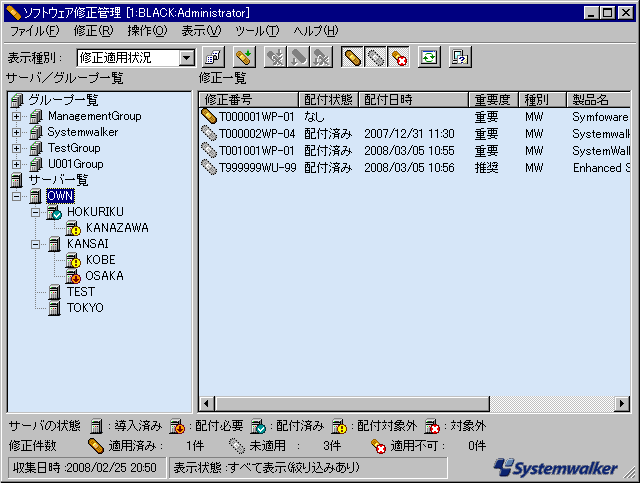Open the ファイル(F) menu
The image size is (640, 483).
coord(34,31)
